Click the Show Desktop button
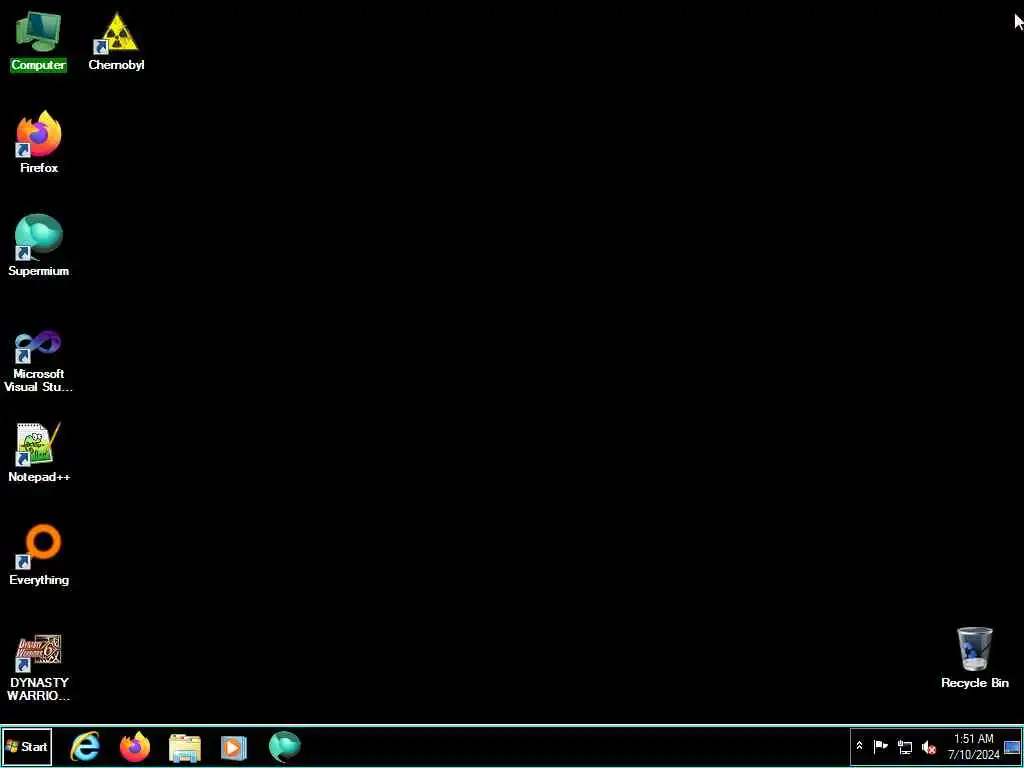Screen dimensions: 1024x768 click(1012, 746)
